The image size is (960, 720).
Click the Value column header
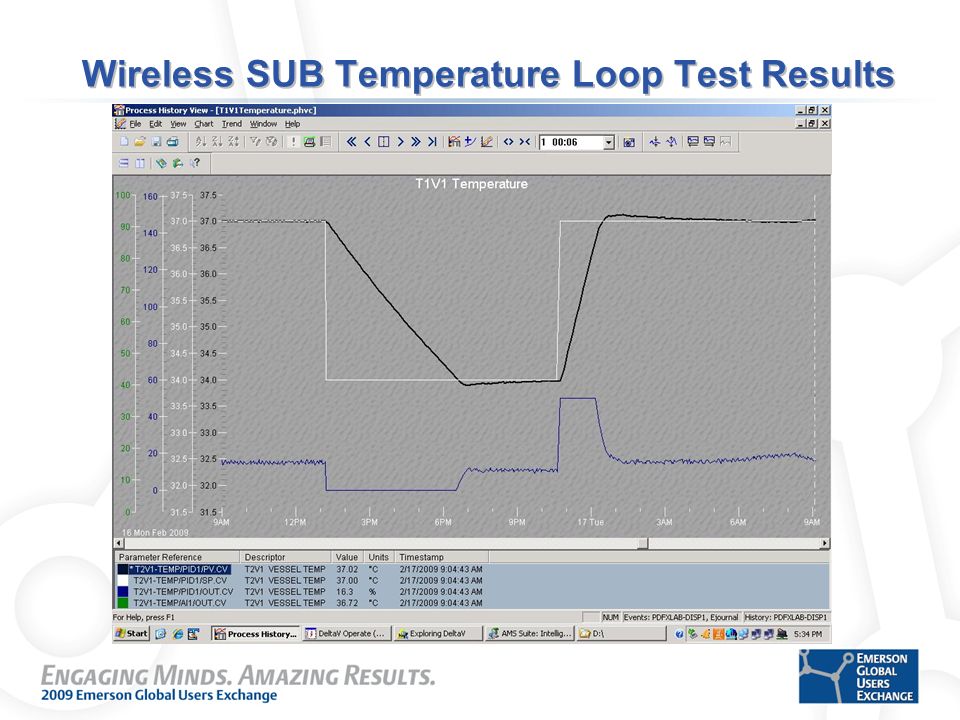347,557
